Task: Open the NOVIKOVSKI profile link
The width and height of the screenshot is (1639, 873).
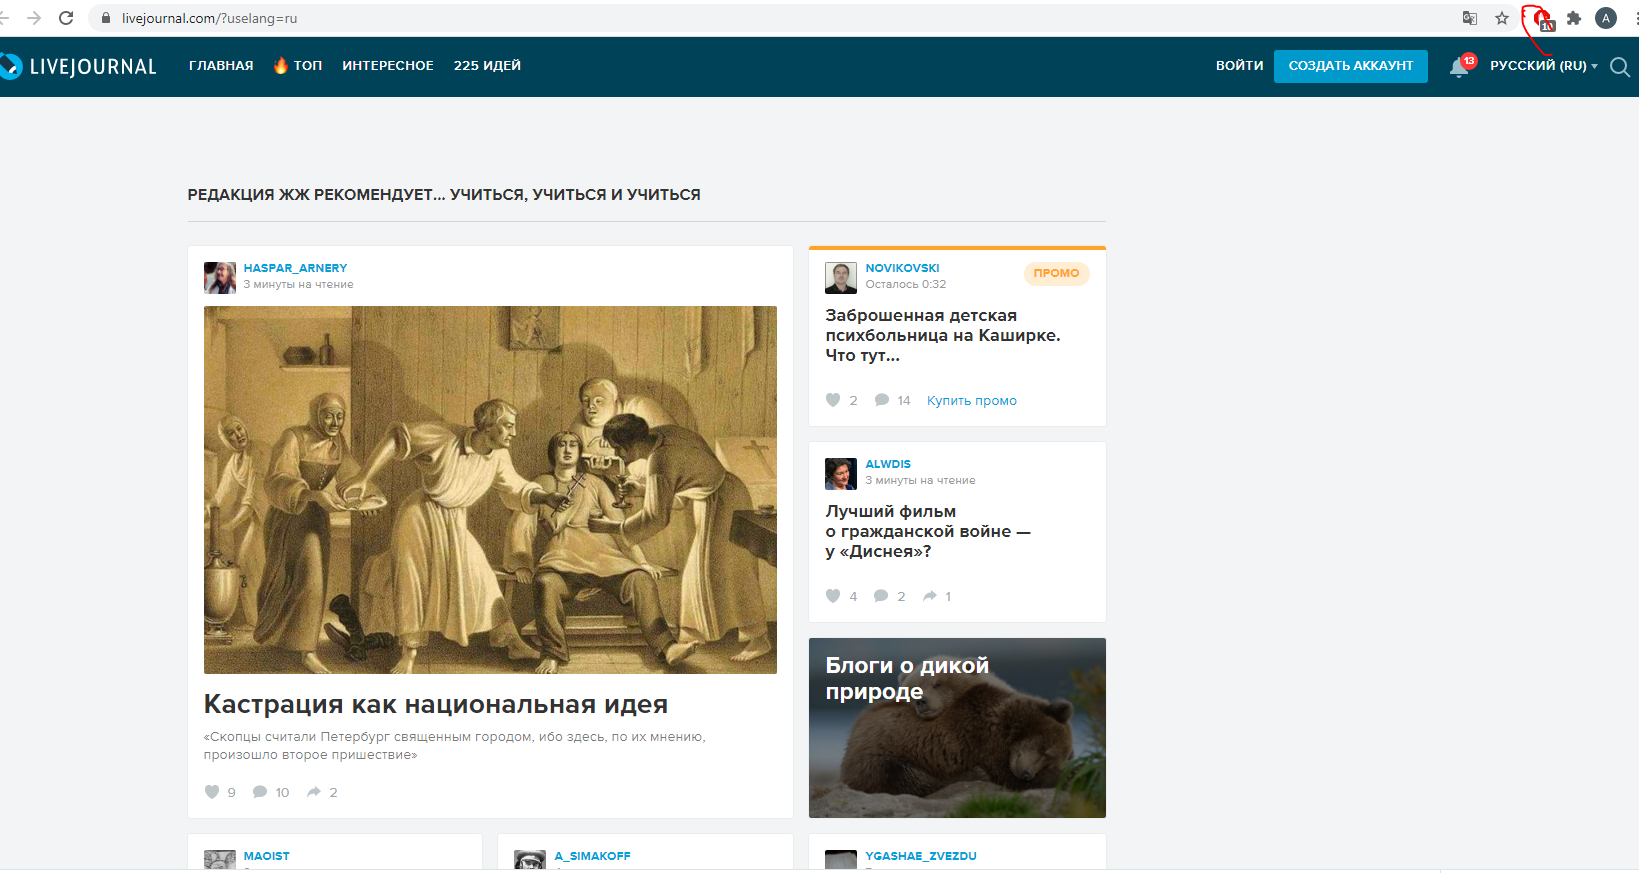Action: [x=903, y=268]
